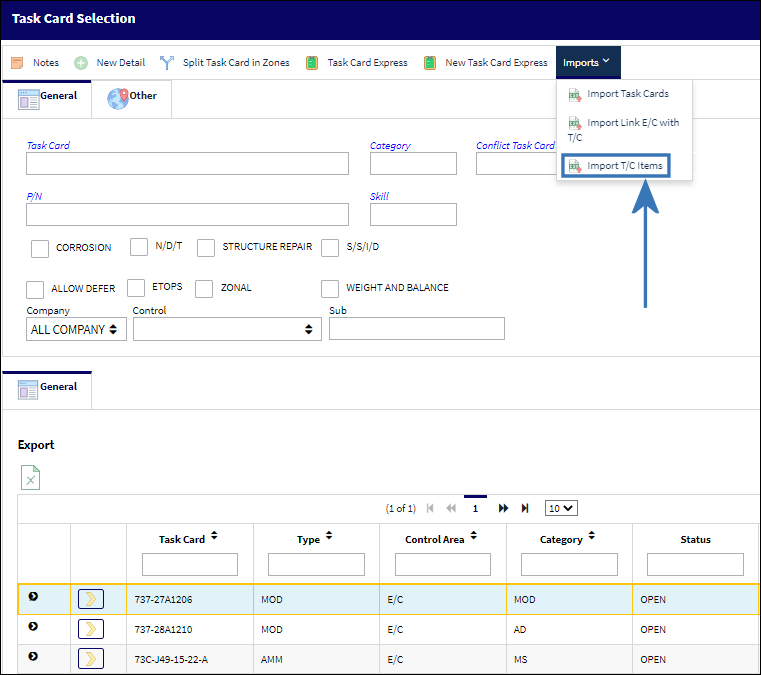Open the Task Card field label link
Viewport: 761px width, 675px height.
tap(48, 146)
